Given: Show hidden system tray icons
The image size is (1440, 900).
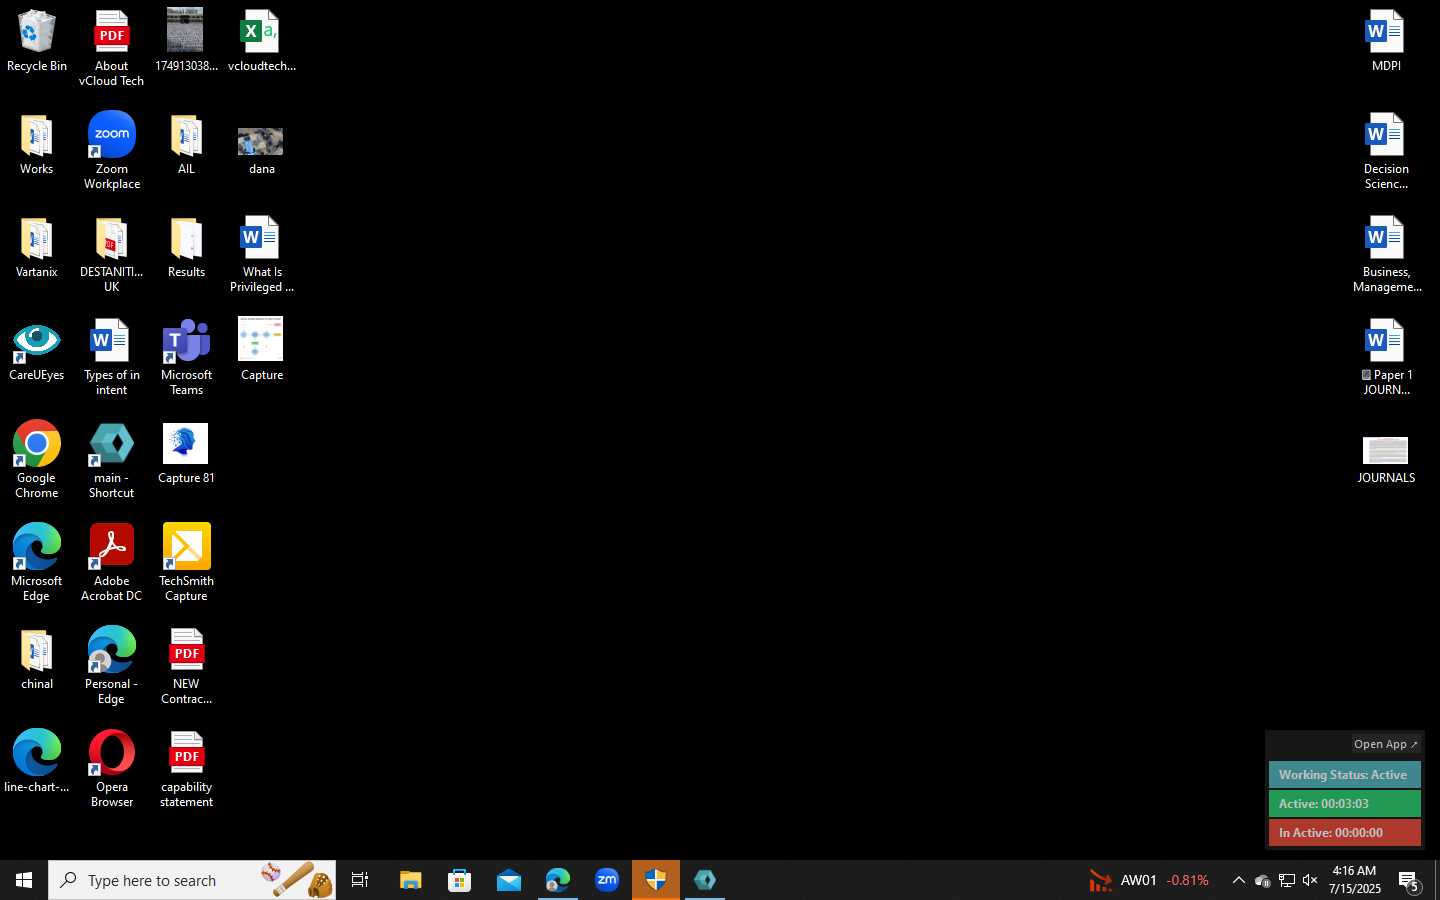Looking at the screenshot, I should click(1238, 880).
